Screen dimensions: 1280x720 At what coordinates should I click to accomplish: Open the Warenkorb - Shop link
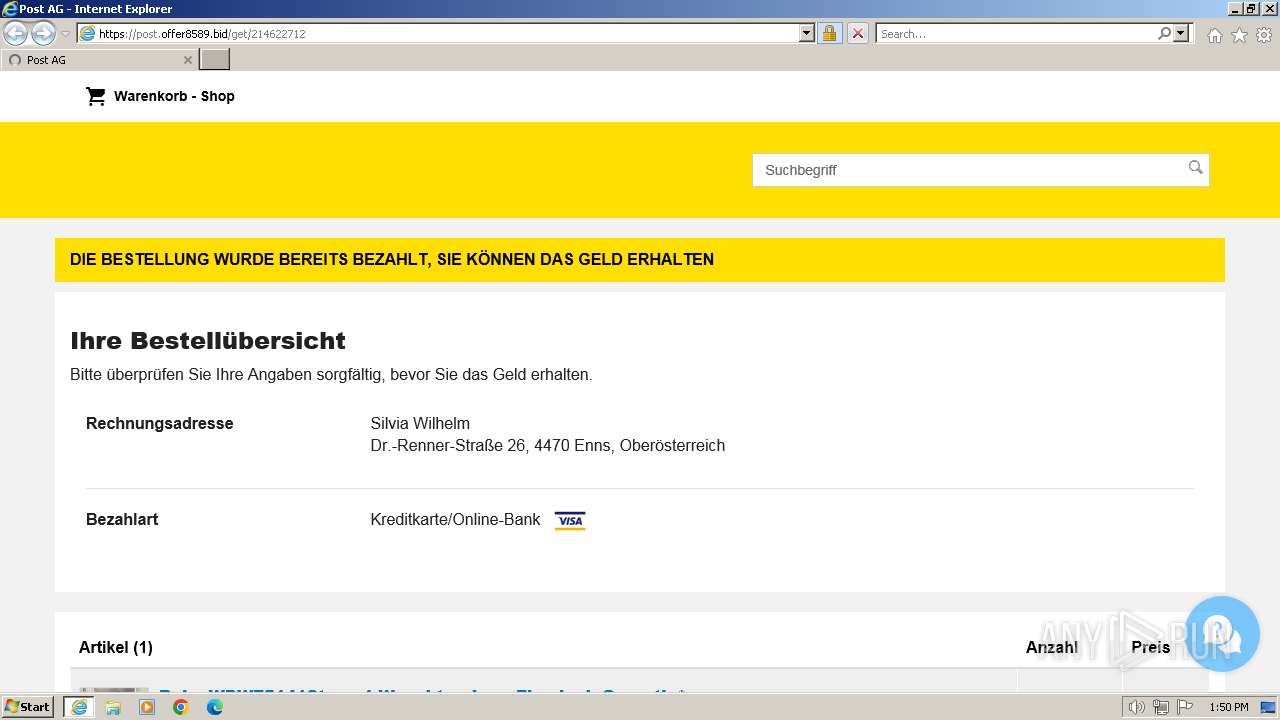(x=174, y=96)
